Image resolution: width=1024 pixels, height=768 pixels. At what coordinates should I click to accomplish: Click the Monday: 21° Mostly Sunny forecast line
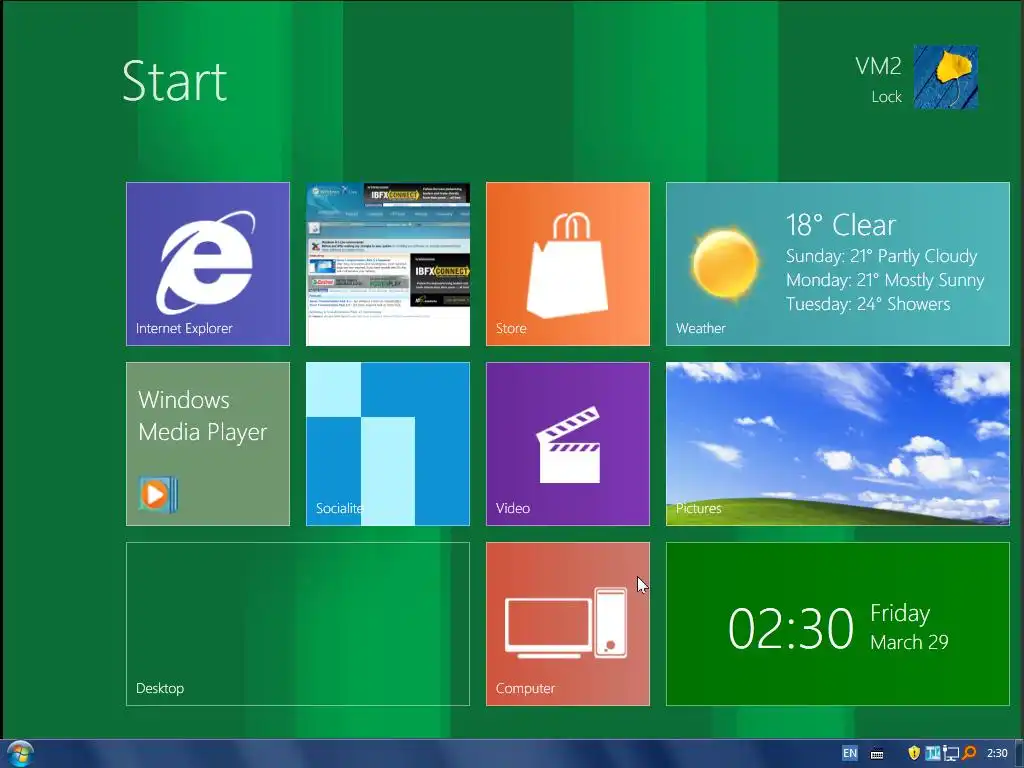885,280
